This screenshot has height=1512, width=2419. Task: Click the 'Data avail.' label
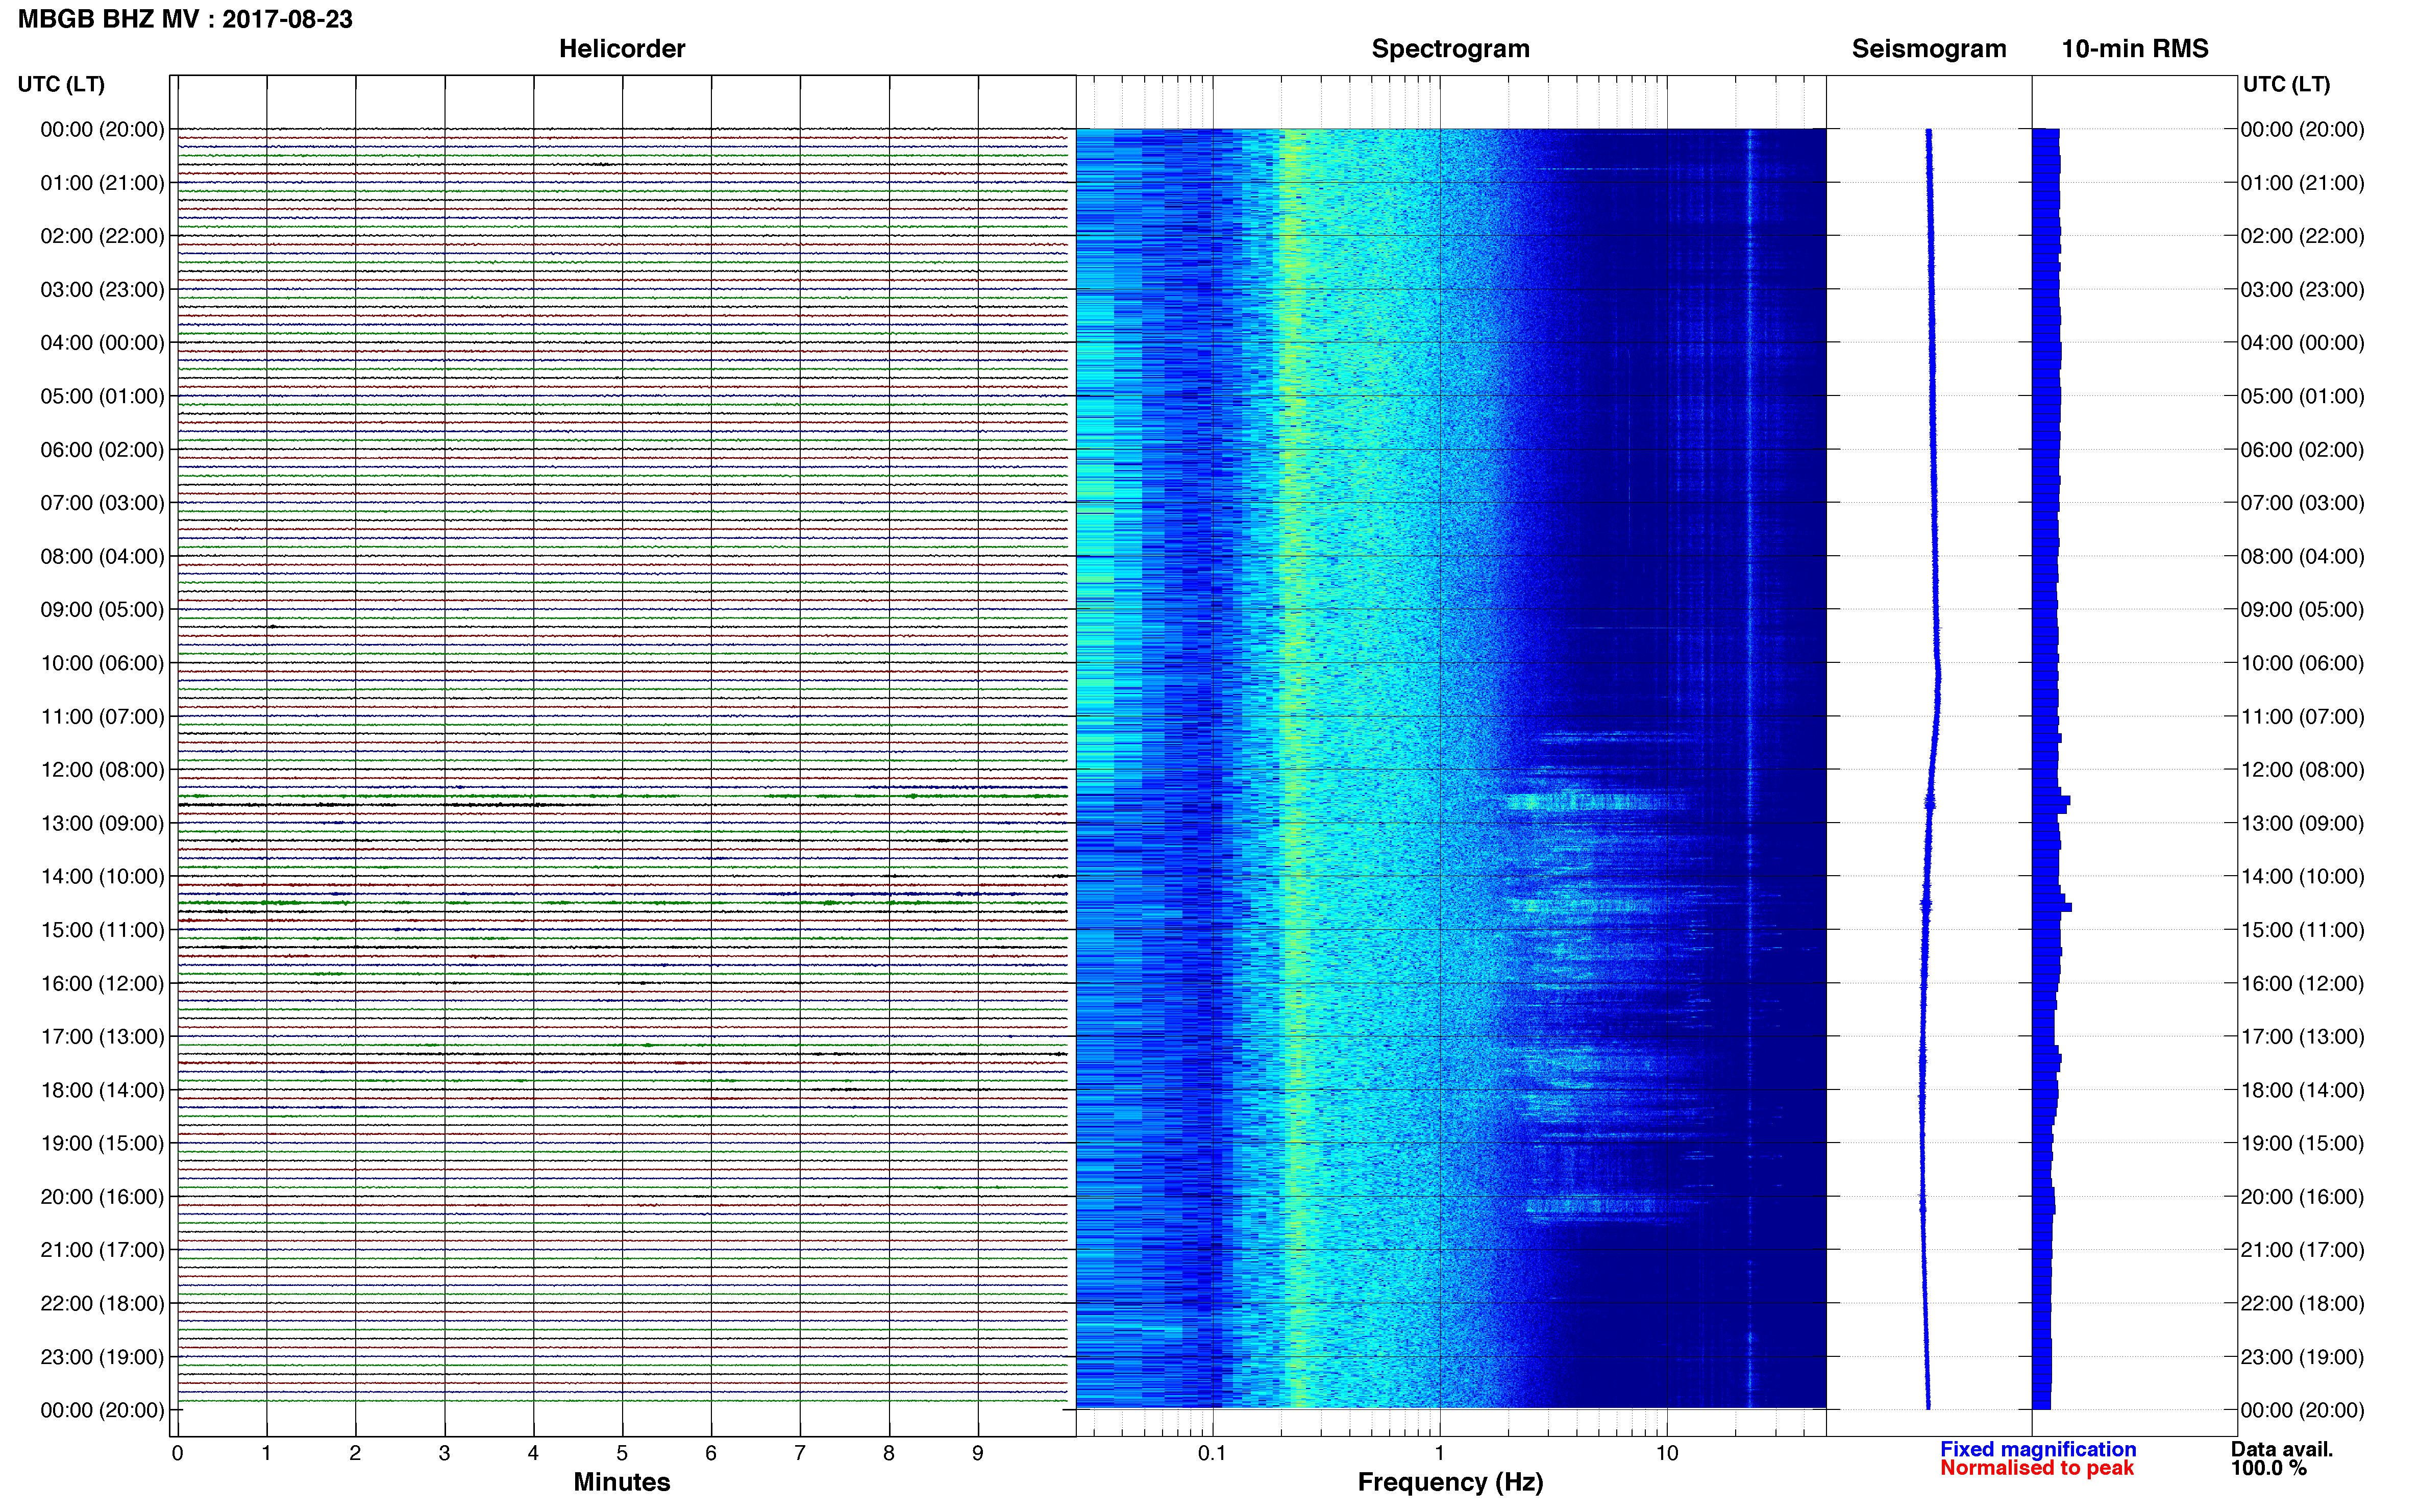2282,1449
